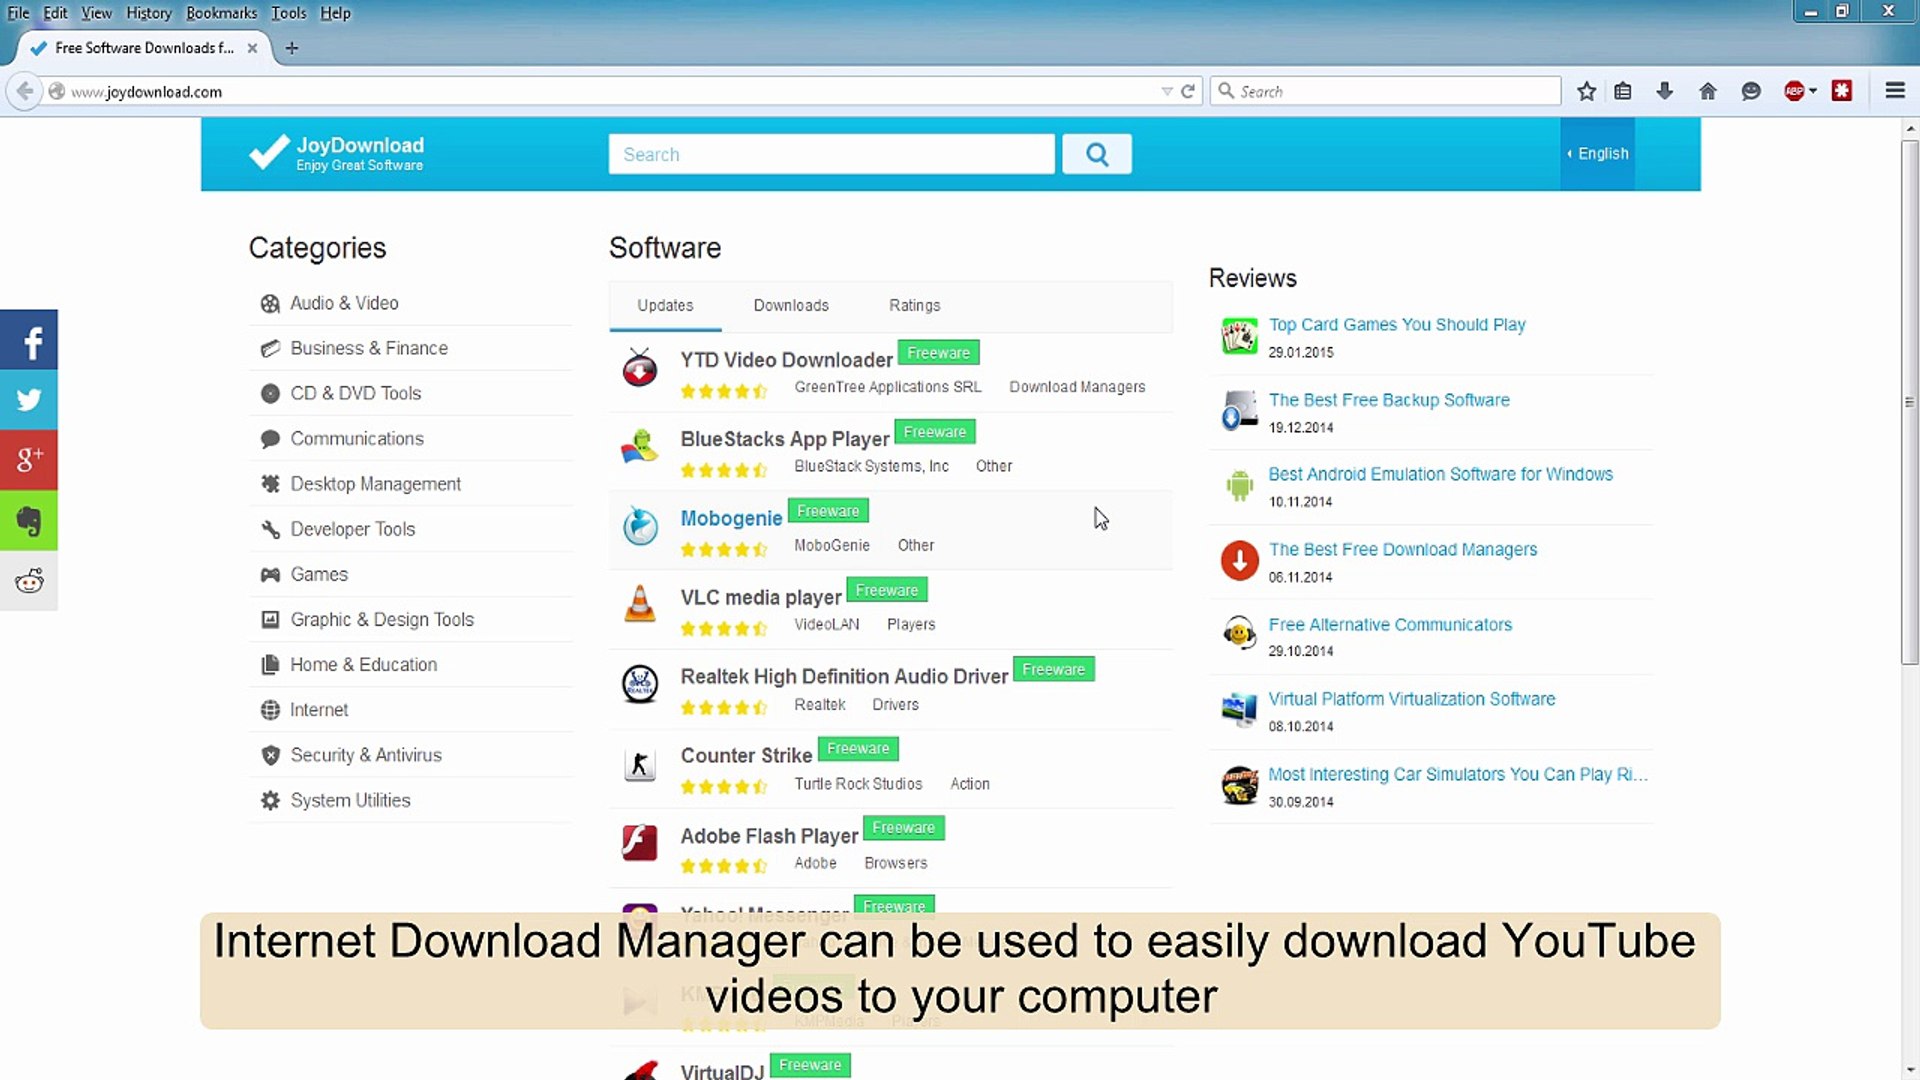
Task: Open the Adblock Plus dropdown caret
Action: point(1812,91)
